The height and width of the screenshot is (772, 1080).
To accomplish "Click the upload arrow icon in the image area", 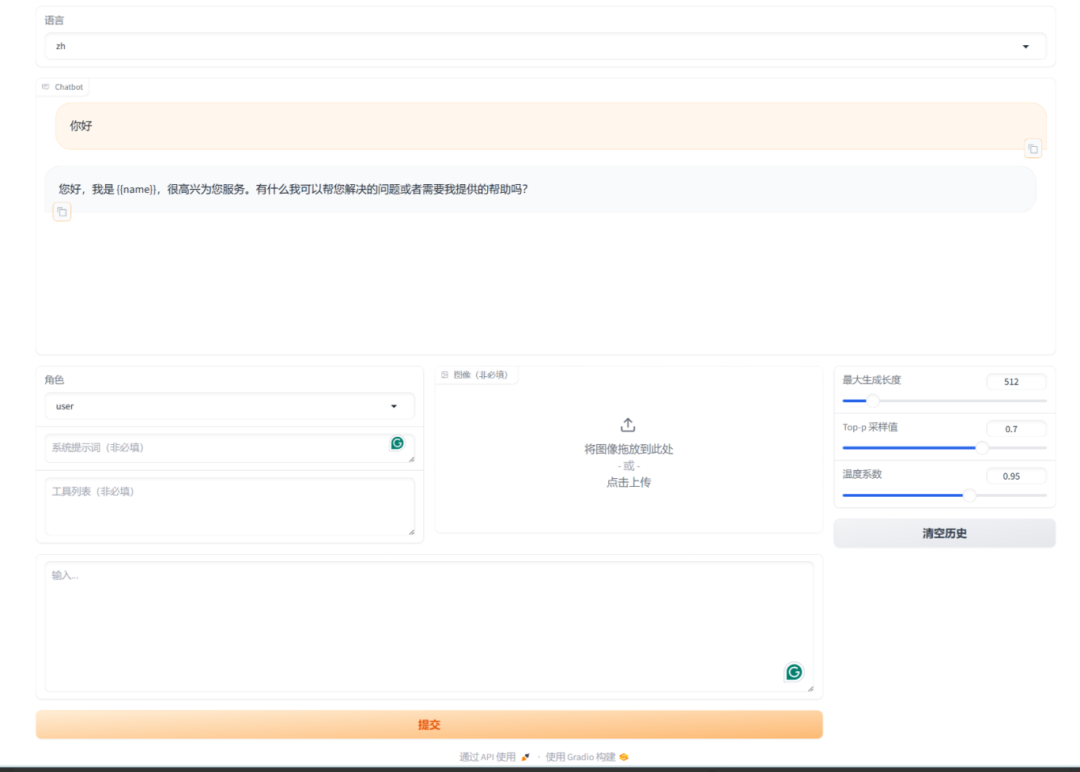I will point(628,424).
